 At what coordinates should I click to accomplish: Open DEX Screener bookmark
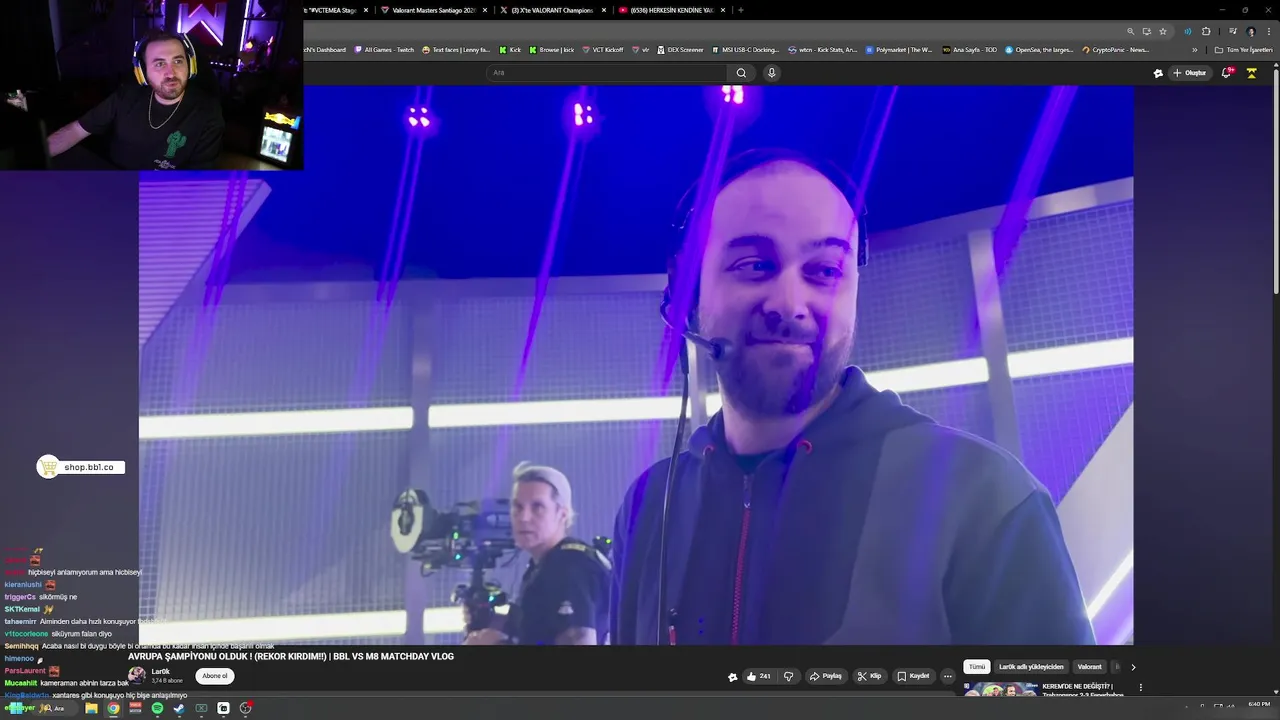pos(680,50)
